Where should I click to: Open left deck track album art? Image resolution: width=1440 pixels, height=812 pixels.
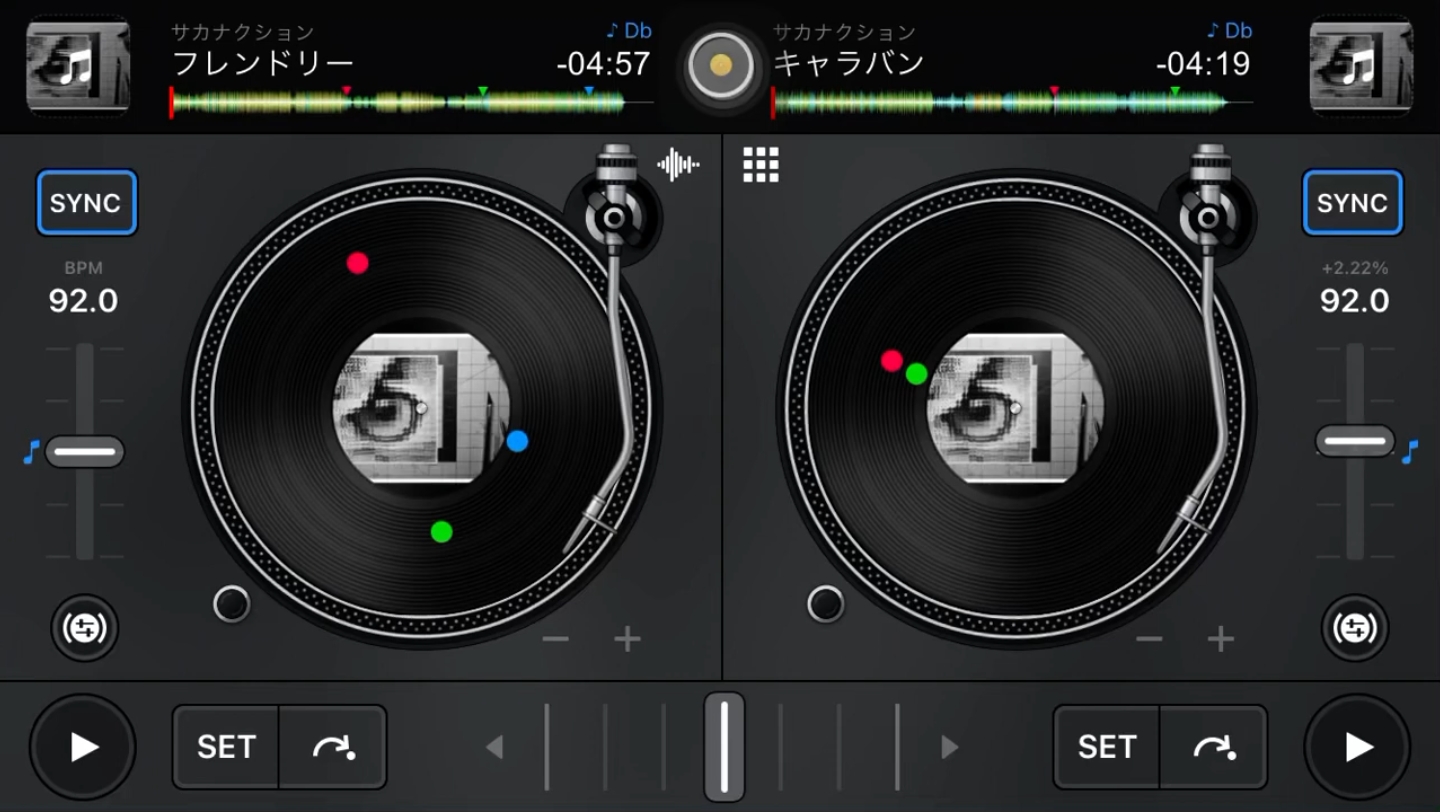78,67
